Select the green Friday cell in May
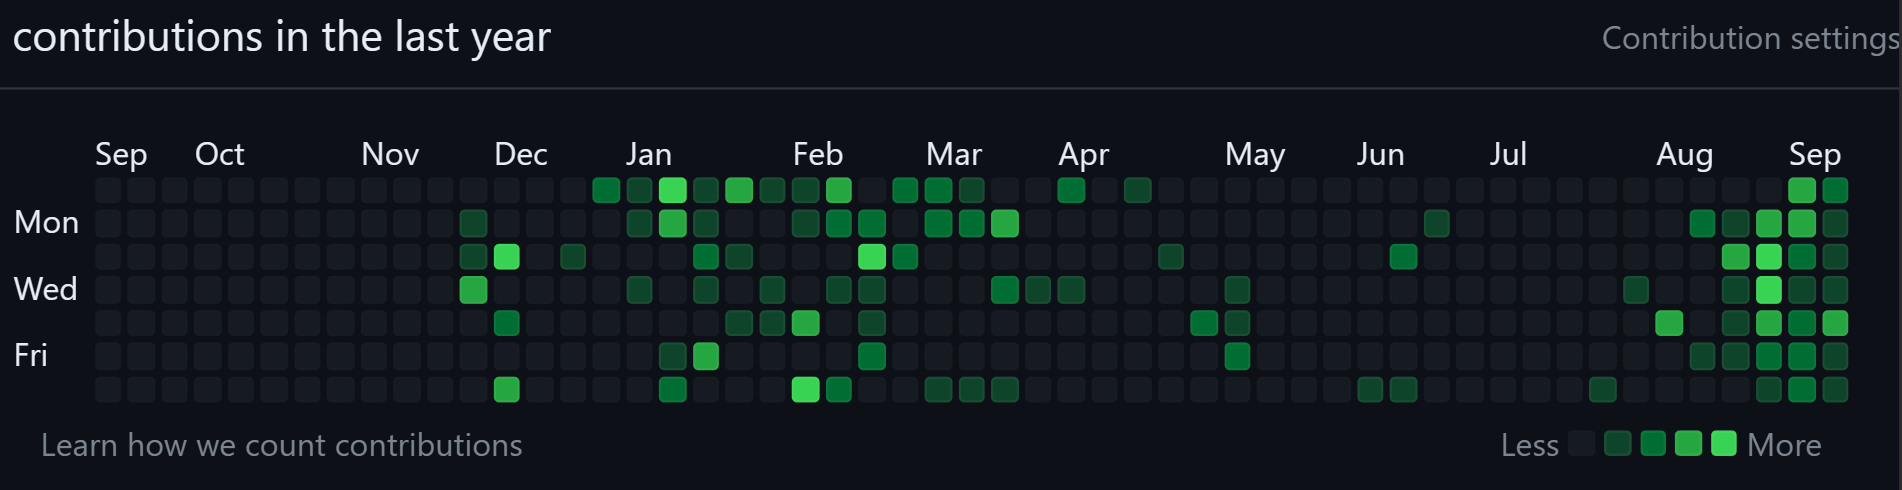The height and width of the screenshot is (490, 1902). pos(1237,356)
